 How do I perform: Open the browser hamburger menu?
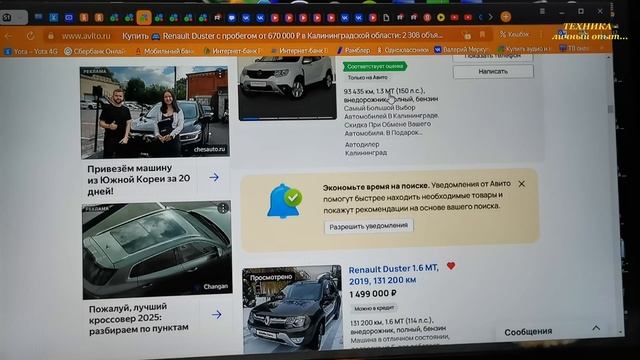click(542, 11)
